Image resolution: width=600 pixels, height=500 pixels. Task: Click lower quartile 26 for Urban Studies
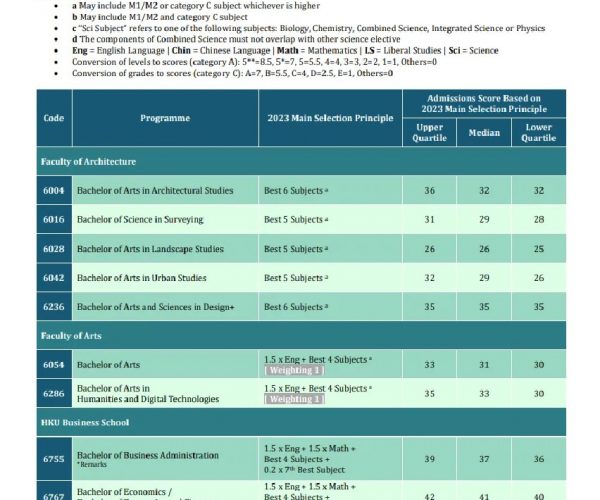point(538,278)
